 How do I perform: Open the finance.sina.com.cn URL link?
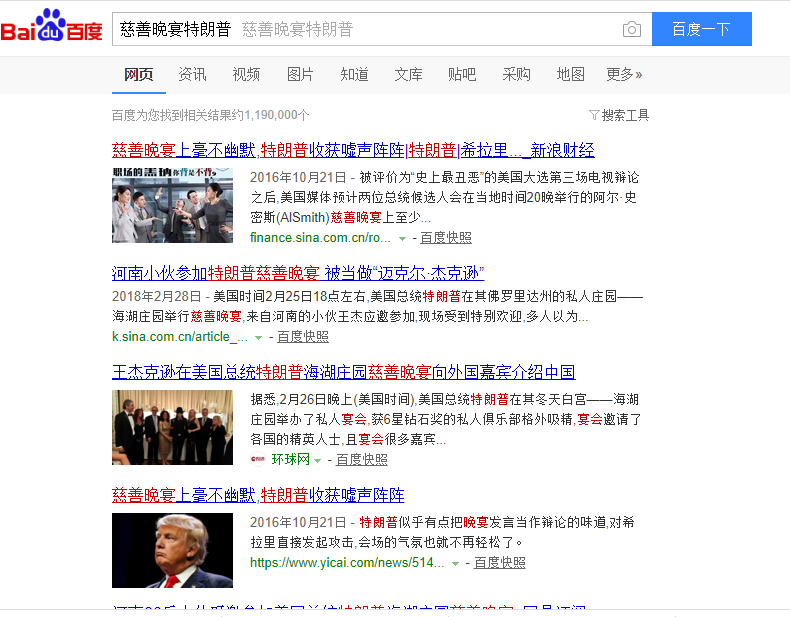pyautogui.click(x=320, y=238)
